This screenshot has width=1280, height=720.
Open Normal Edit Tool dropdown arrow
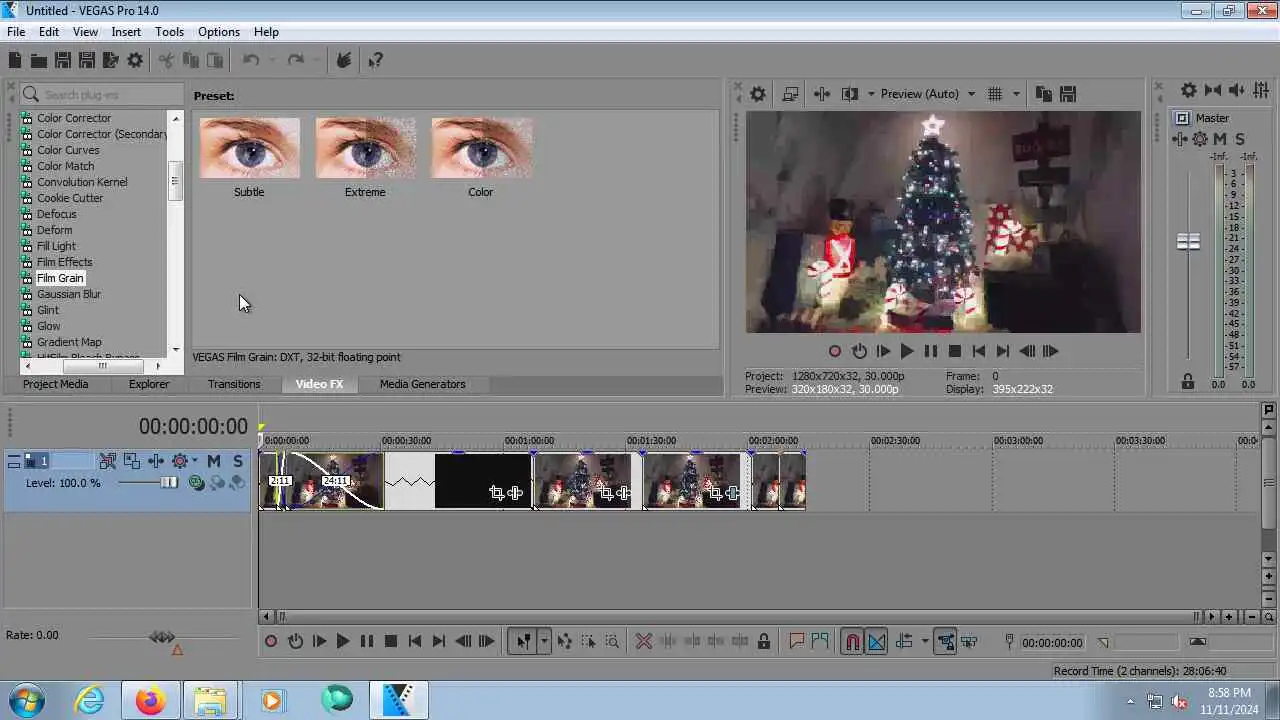point(544,642)
